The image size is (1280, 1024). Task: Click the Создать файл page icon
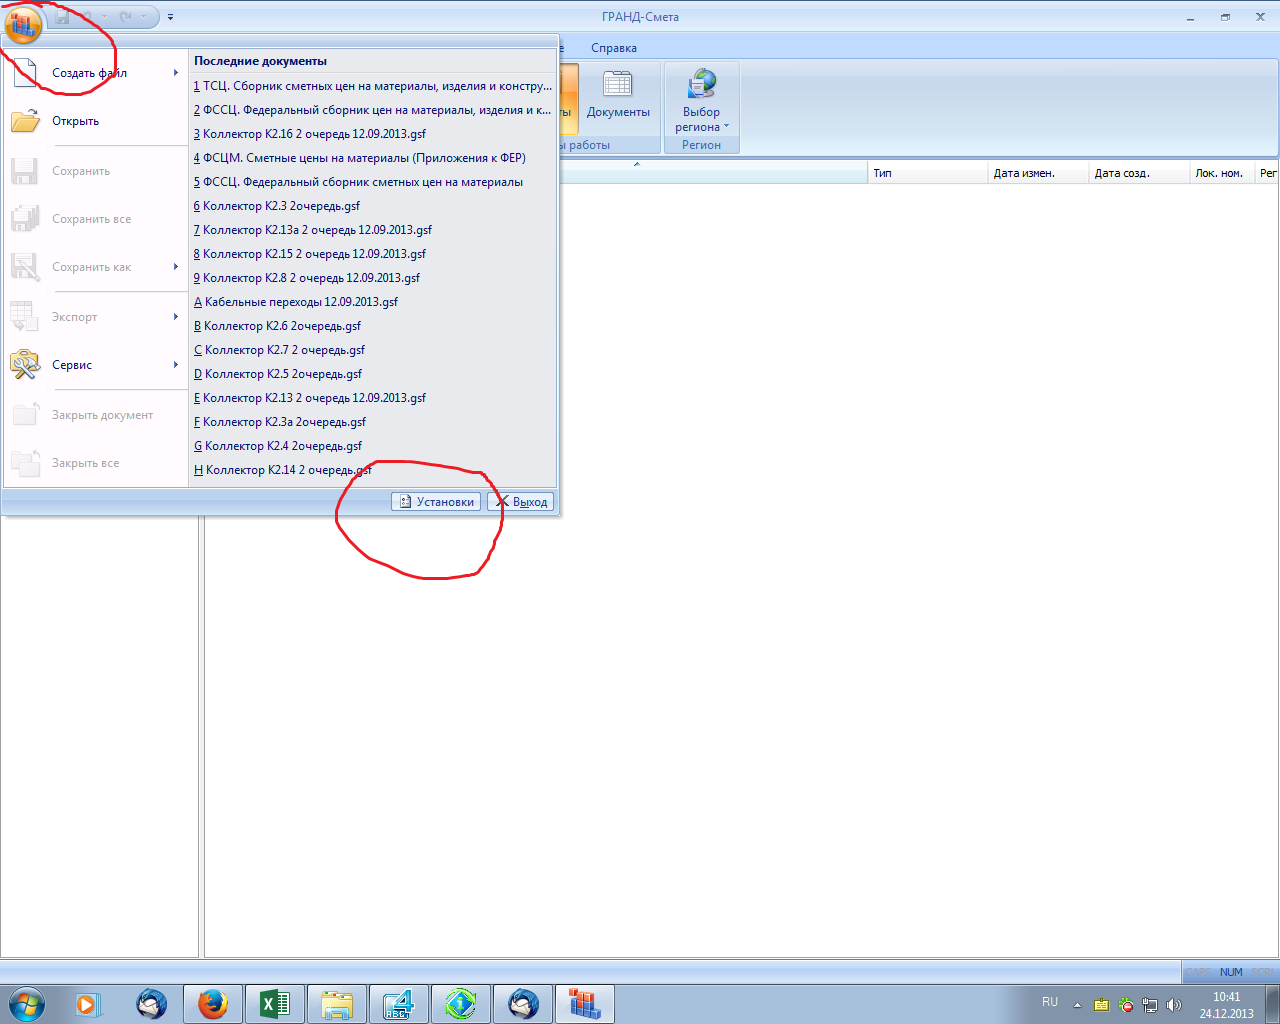(x=25, y=73)
